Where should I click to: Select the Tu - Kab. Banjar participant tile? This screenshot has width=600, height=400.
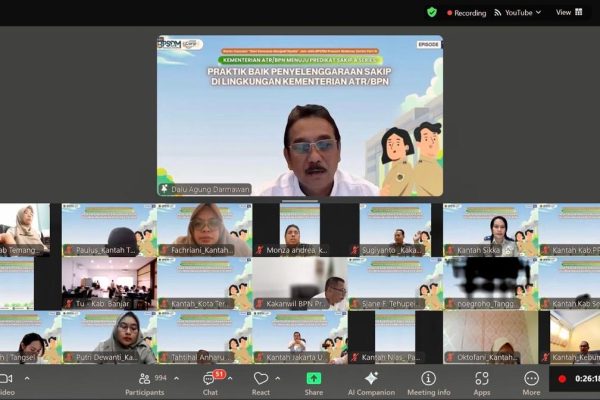pos(109,283)
